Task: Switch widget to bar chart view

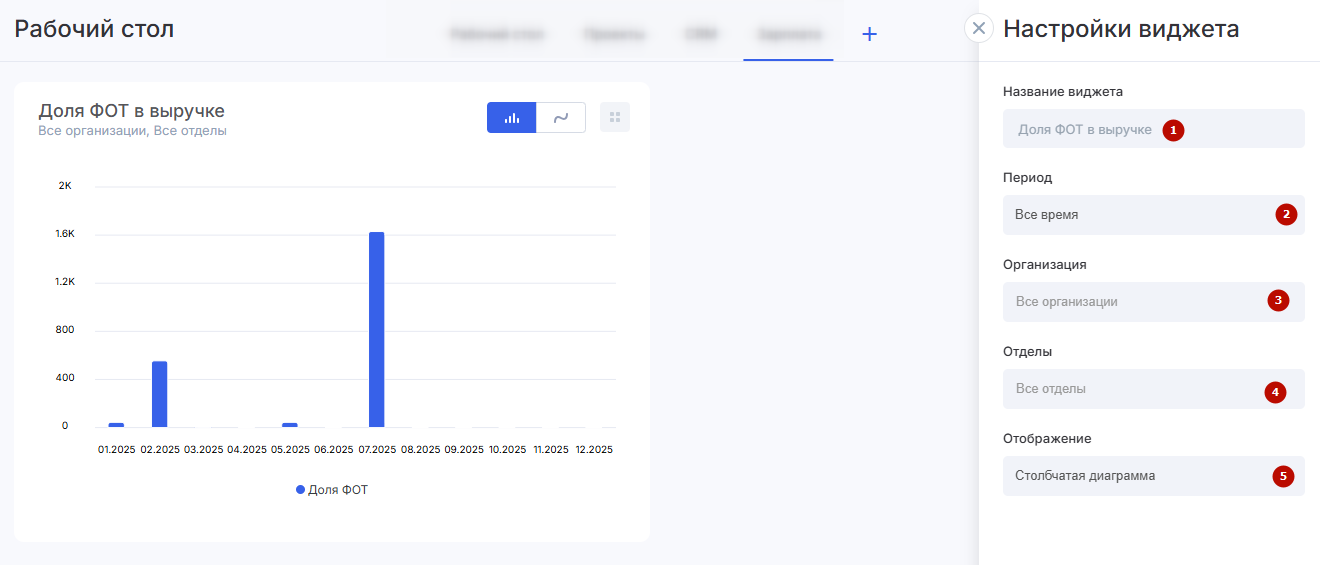Action: coord(511,118)
